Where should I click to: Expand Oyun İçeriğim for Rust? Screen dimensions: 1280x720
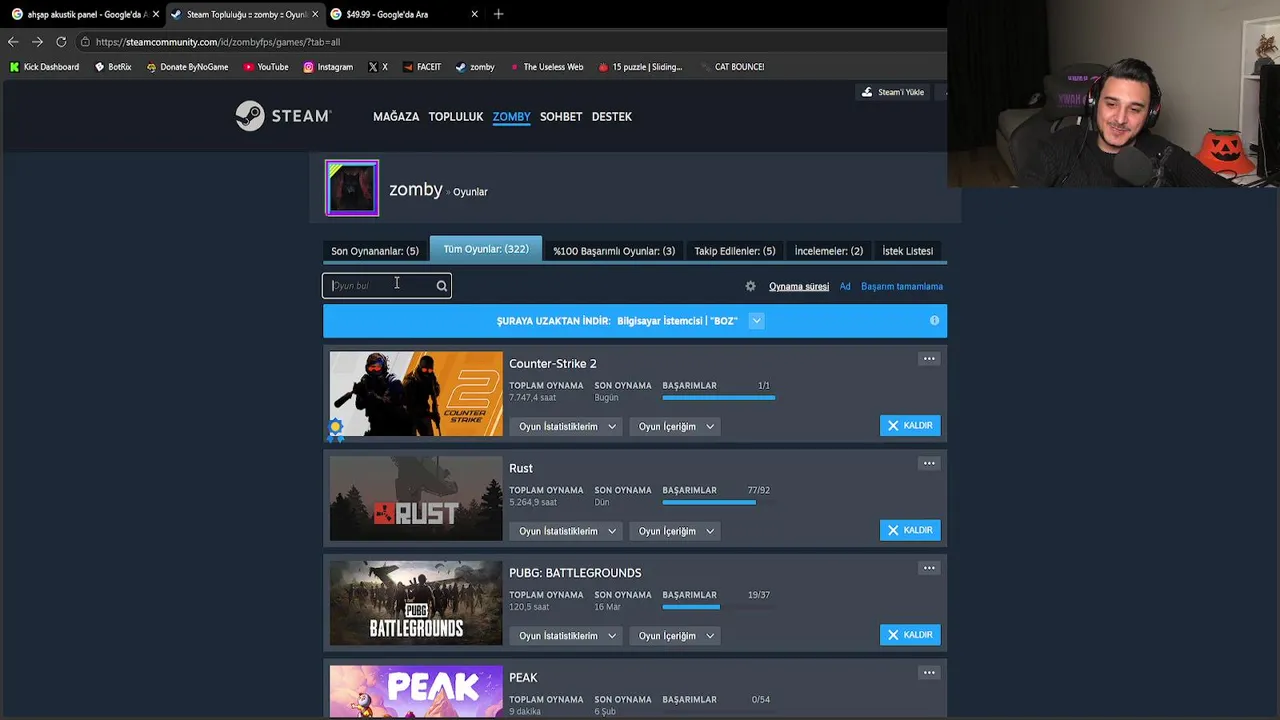676,531
